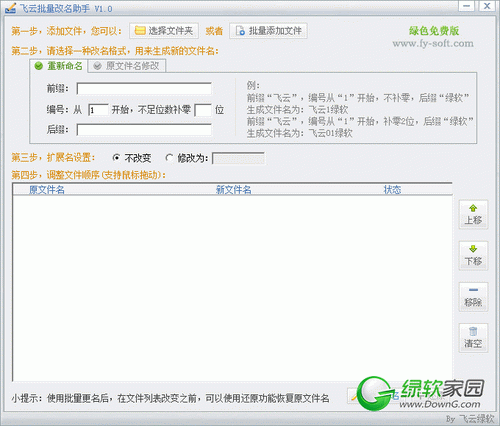Click the green check icon on 重新命名 tab
Viewport: 500px width, 426px height.
point(39,66)
